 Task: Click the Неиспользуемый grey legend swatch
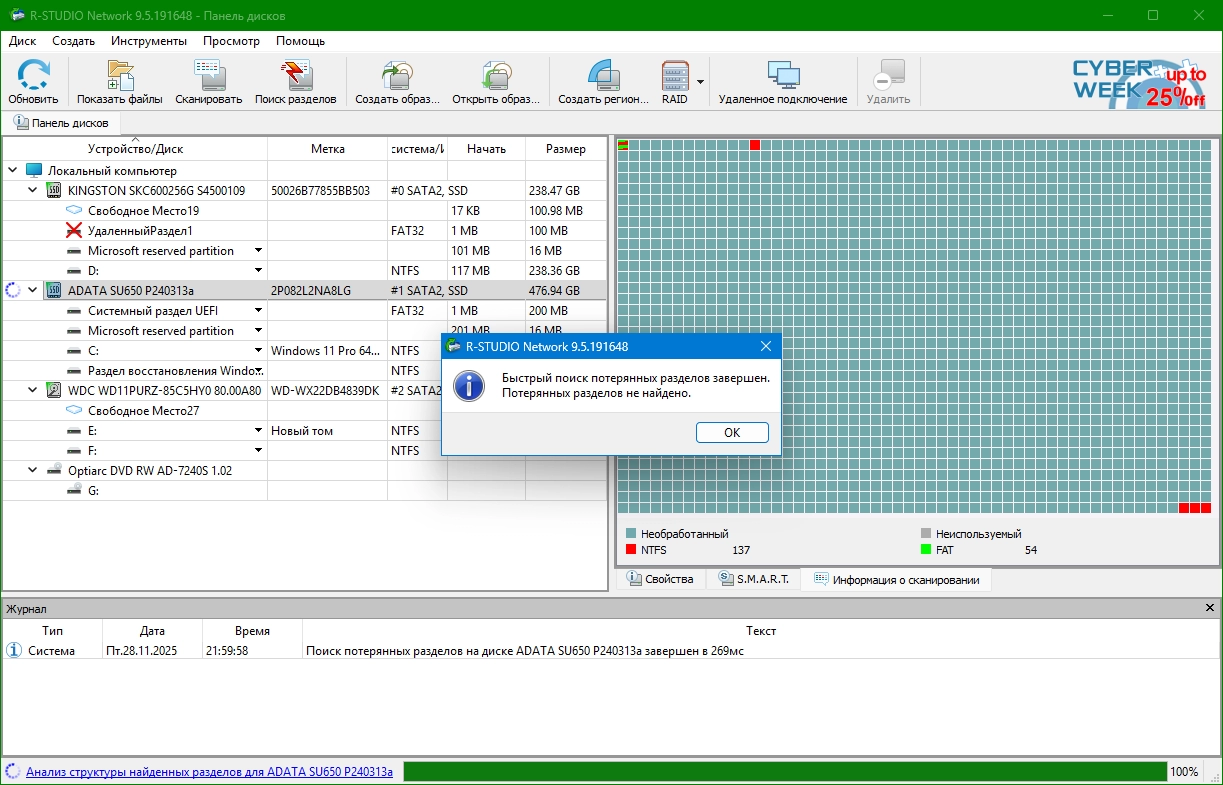(926, 534)
